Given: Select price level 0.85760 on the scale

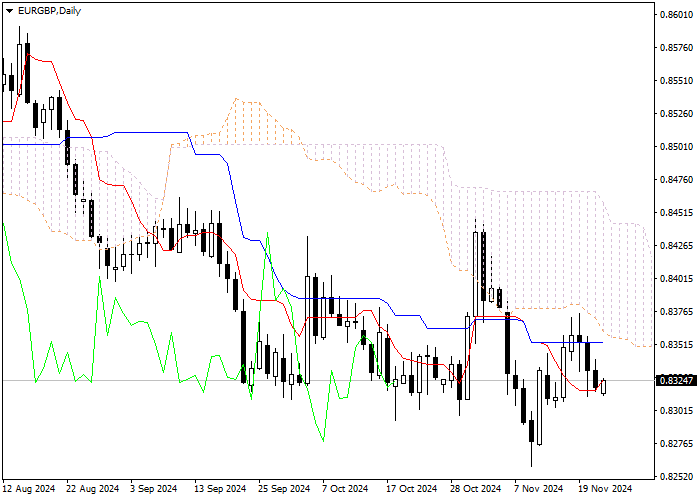Looking at the screenshot, I should pos(677,48).
